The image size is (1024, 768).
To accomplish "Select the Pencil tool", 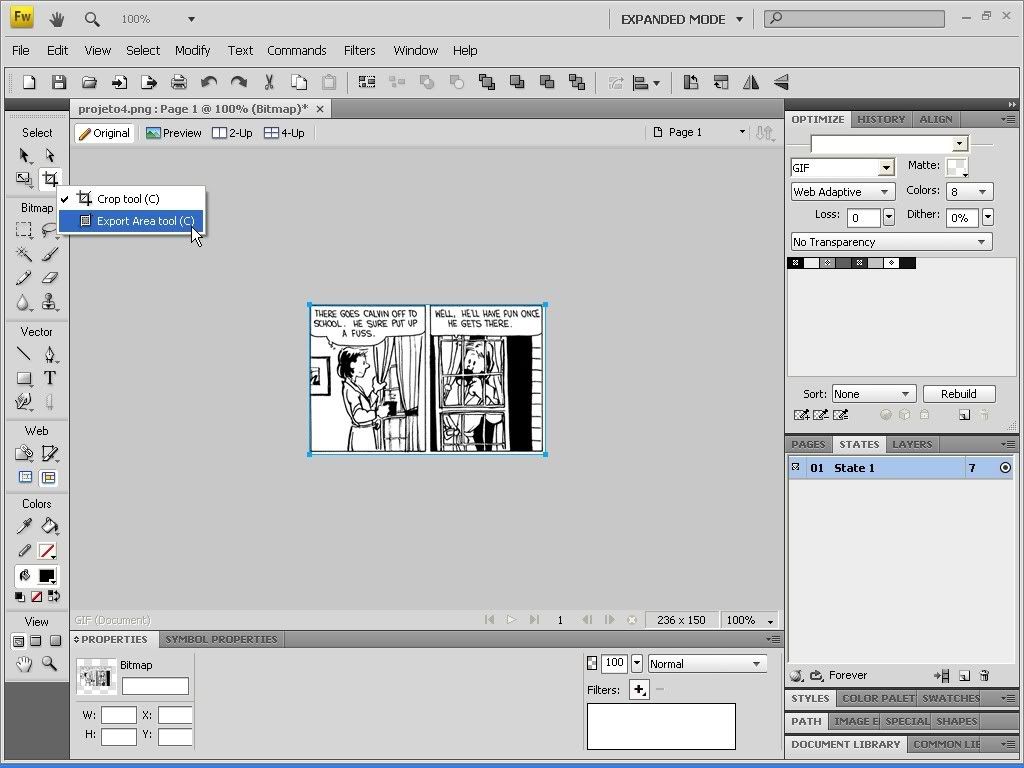I will point(24,278).
